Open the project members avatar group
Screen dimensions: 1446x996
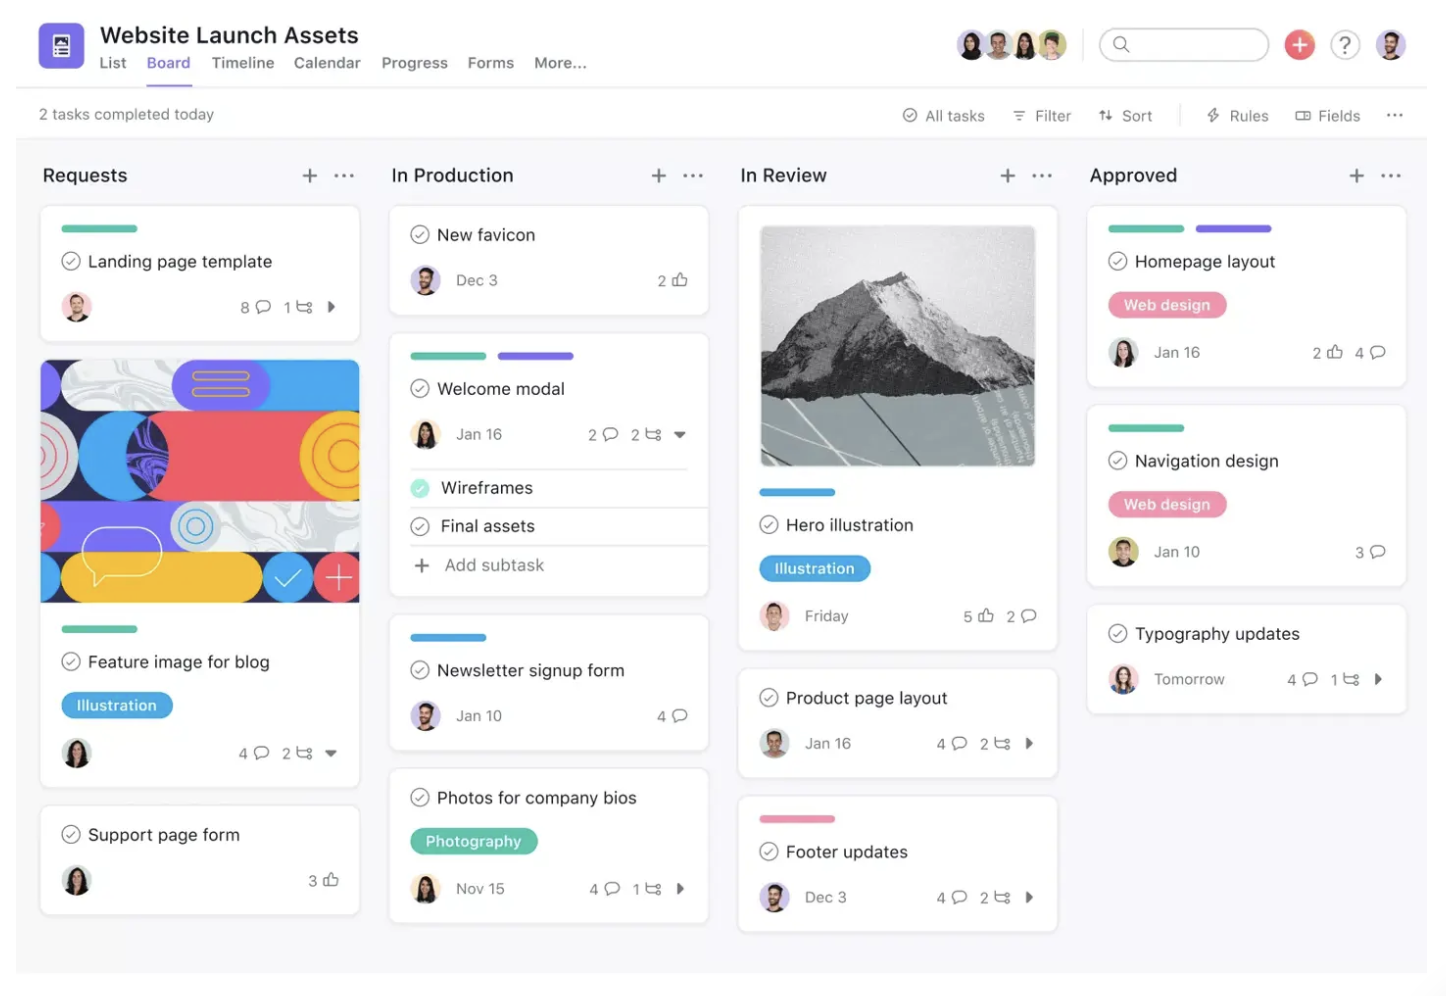(x=1012, y=45)
